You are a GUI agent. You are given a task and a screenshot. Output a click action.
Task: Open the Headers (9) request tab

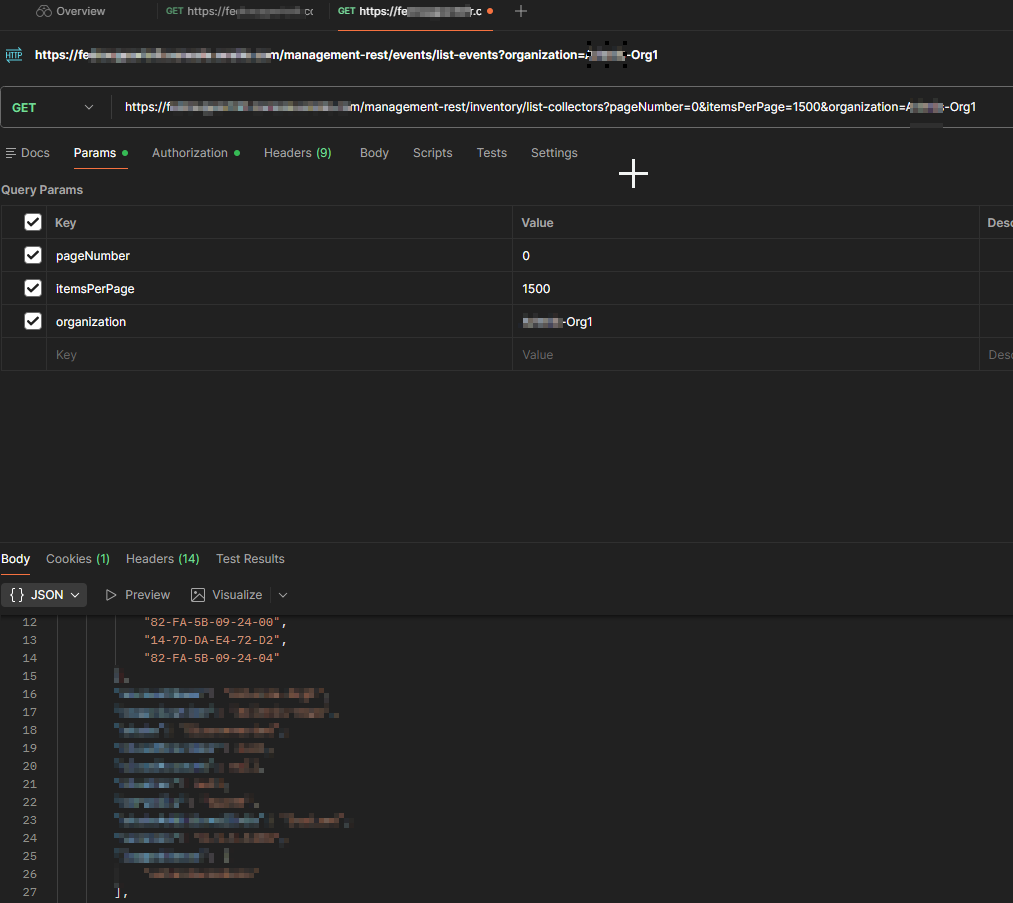[x=297, y=153]
